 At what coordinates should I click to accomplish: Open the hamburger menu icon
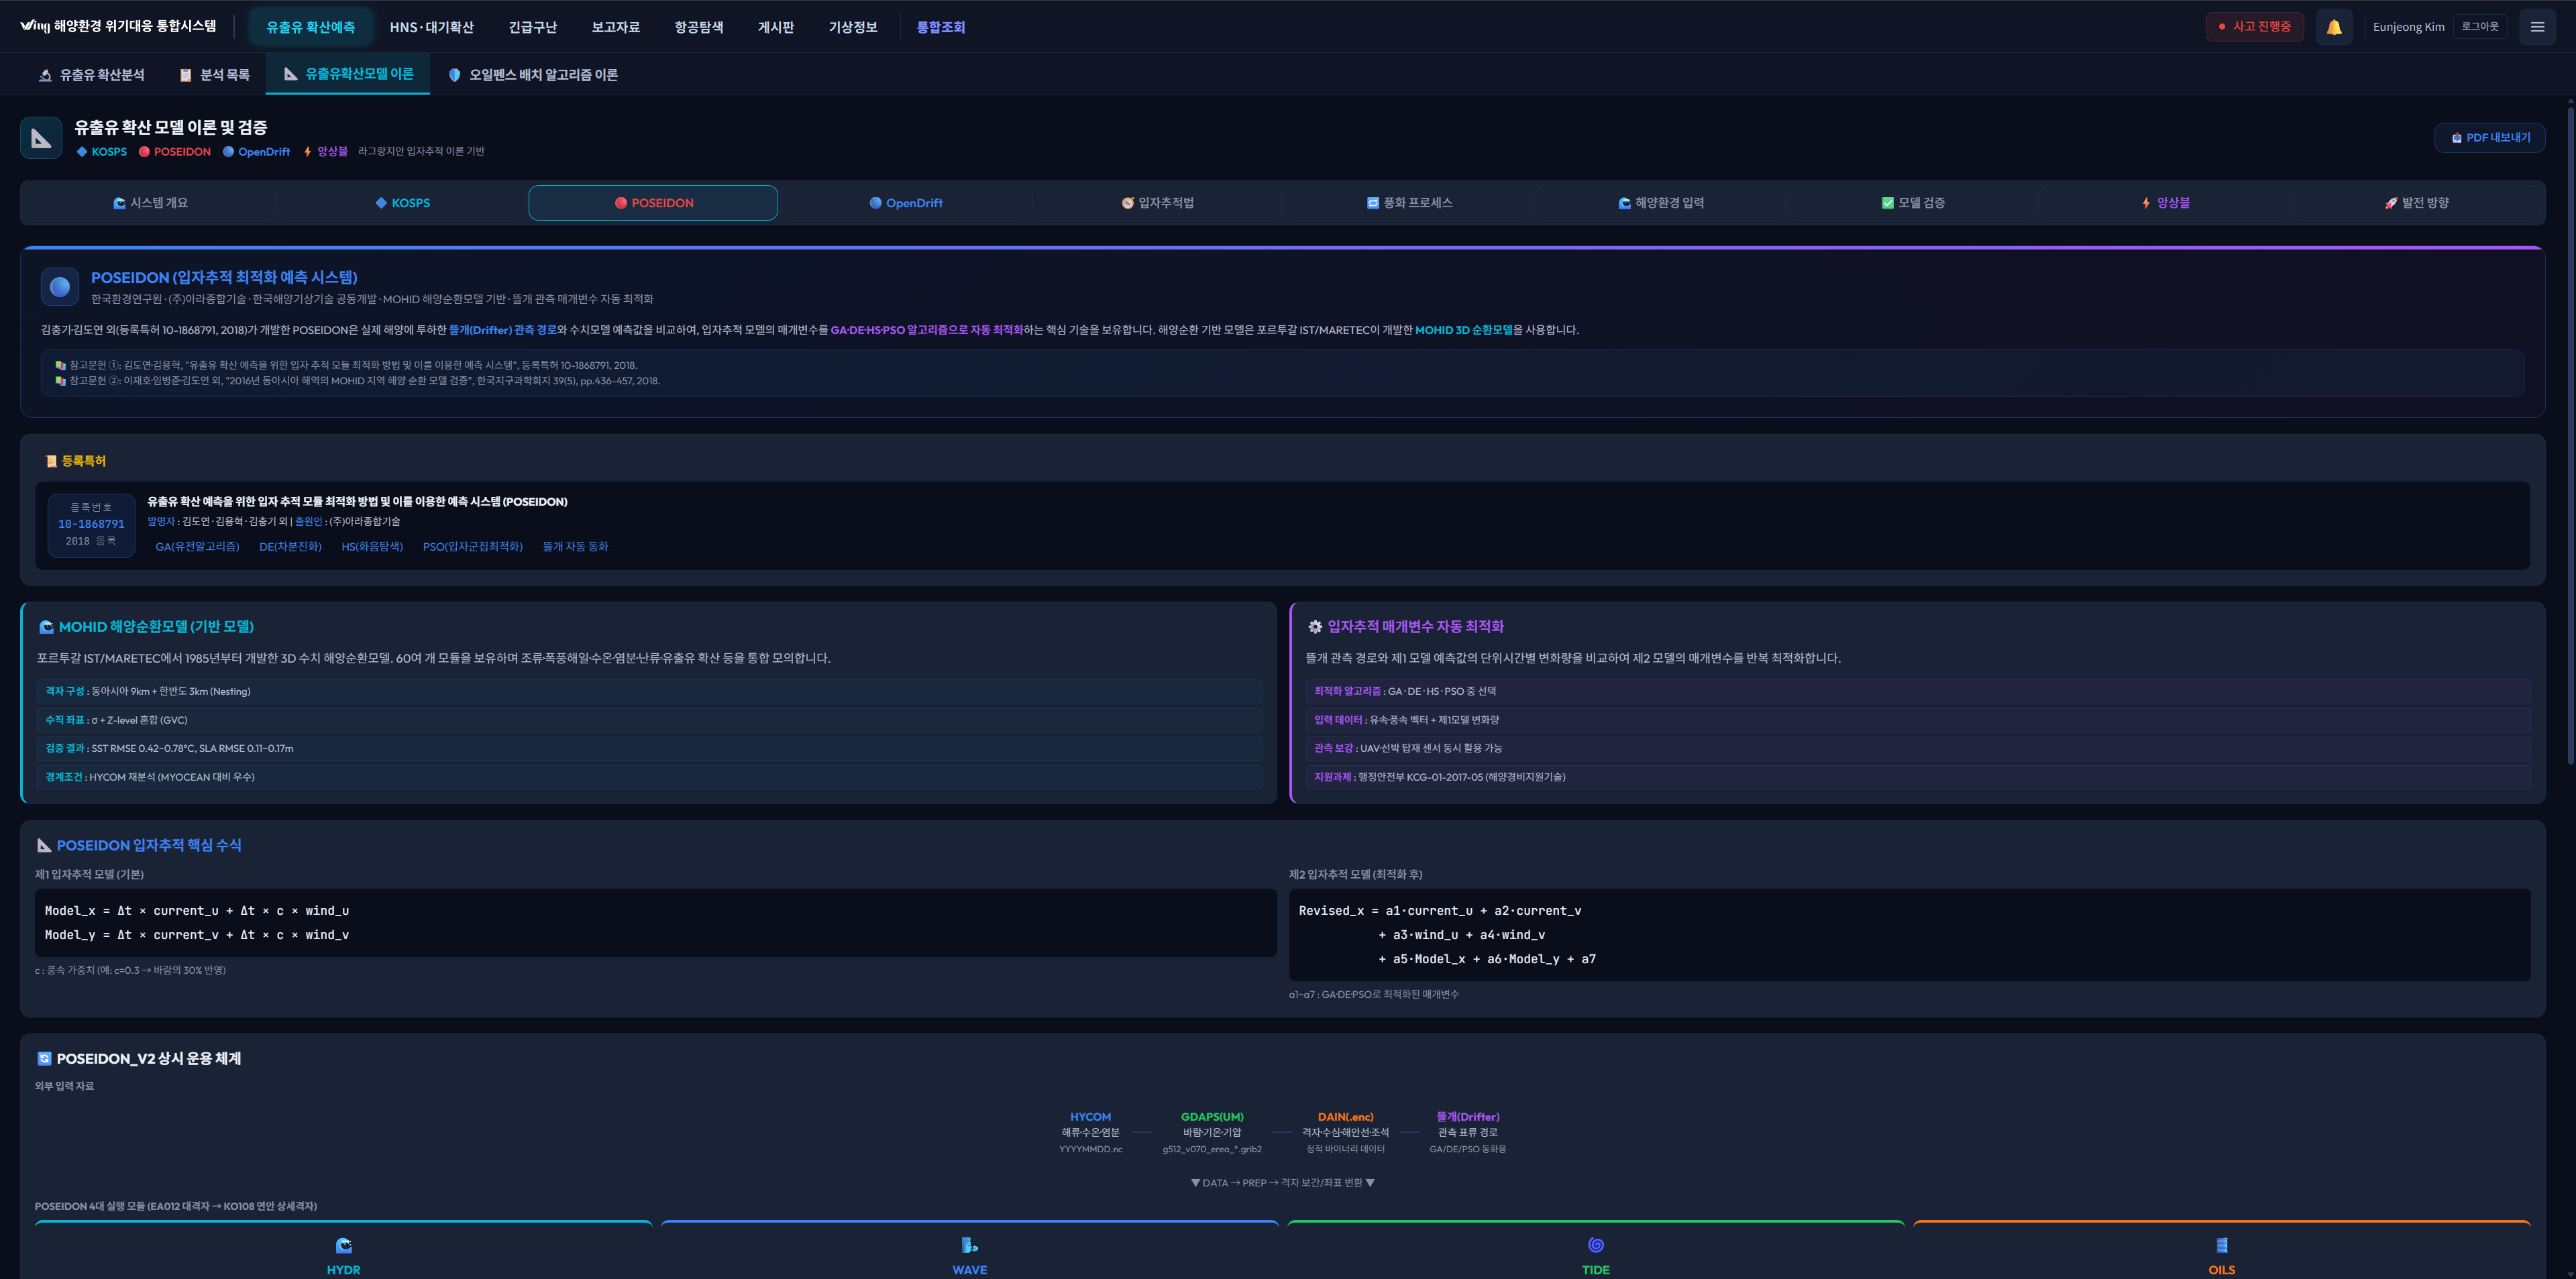click(x=2536, y=27)
